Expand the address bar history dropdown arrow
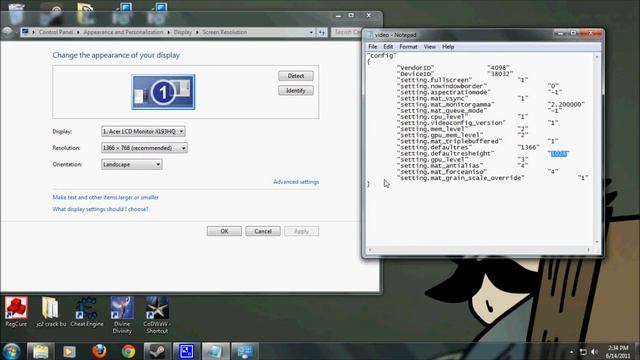 (x=311, y=32)
